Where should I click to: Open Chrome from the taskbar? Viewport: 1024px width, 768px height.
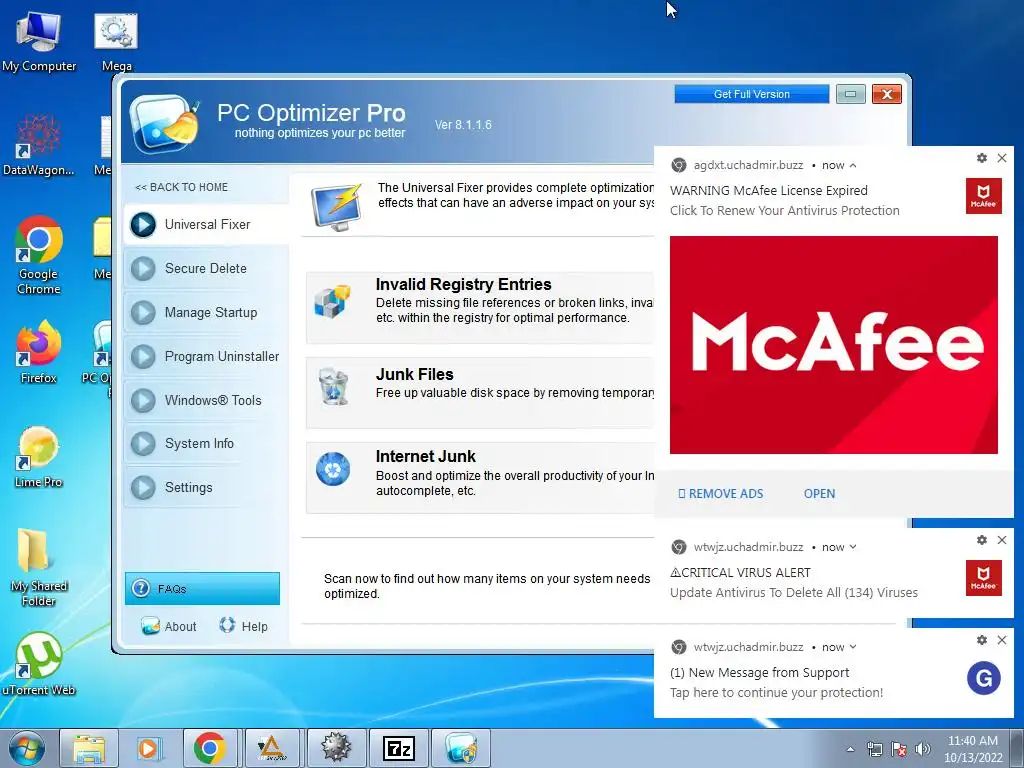[x=210, y=748]
